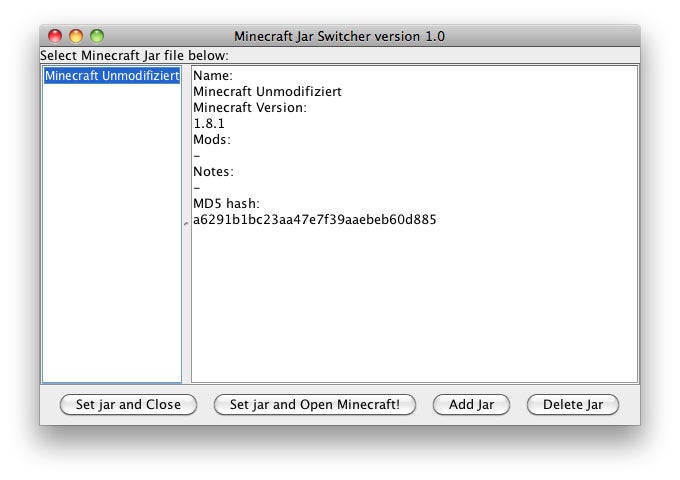This screenshot has width=680, height=480.
Task: Select Minecraft Unmodifiziert in the jar list
Action: pos(111,76)
